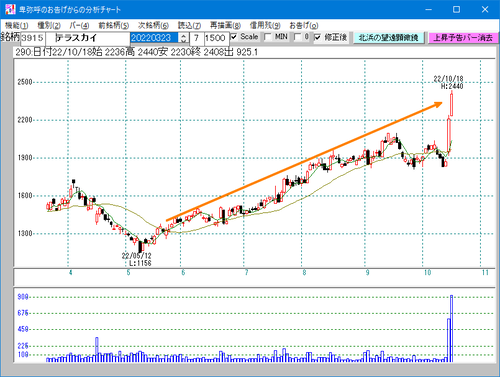Click the date field 20220323
Screen dimensions: 500x377
point(155,38)
